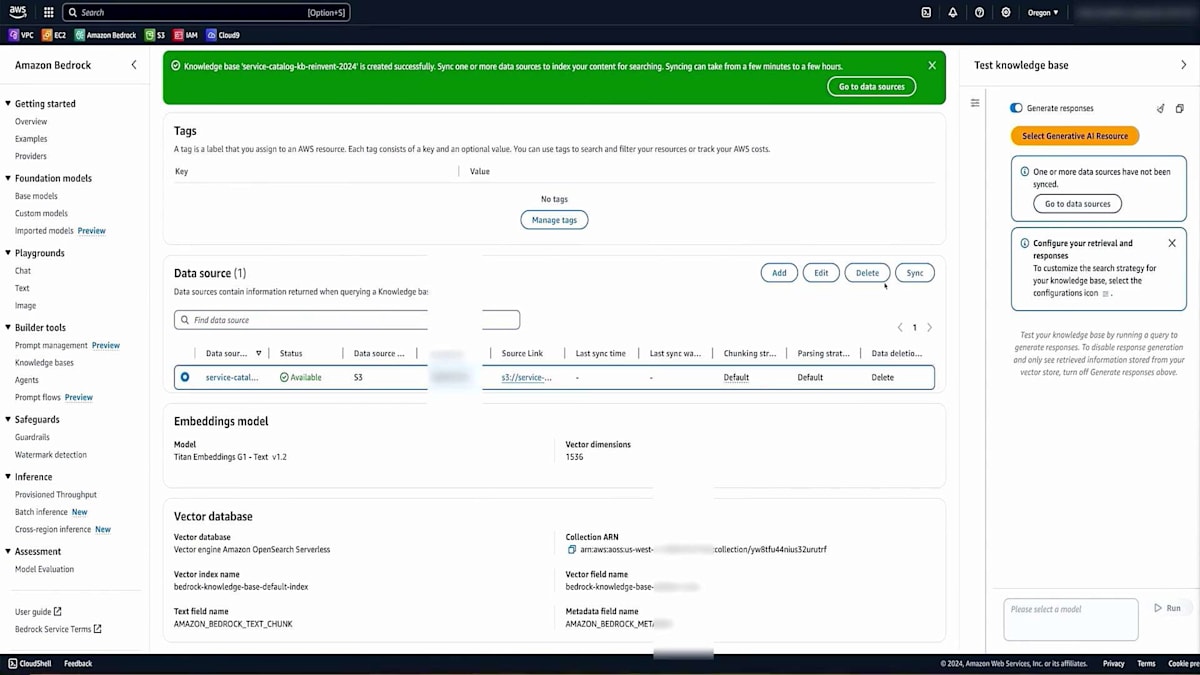Collapse the Foundation models section
Screen dimensions: 1200x675
pyautogui.click(x=8, y=178)
